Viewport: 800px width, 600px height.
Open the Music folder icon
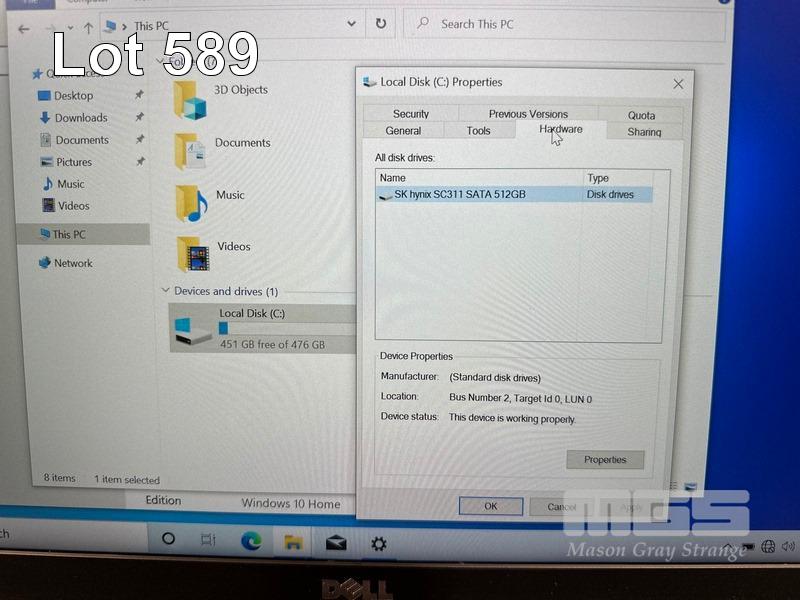(190, 202)
